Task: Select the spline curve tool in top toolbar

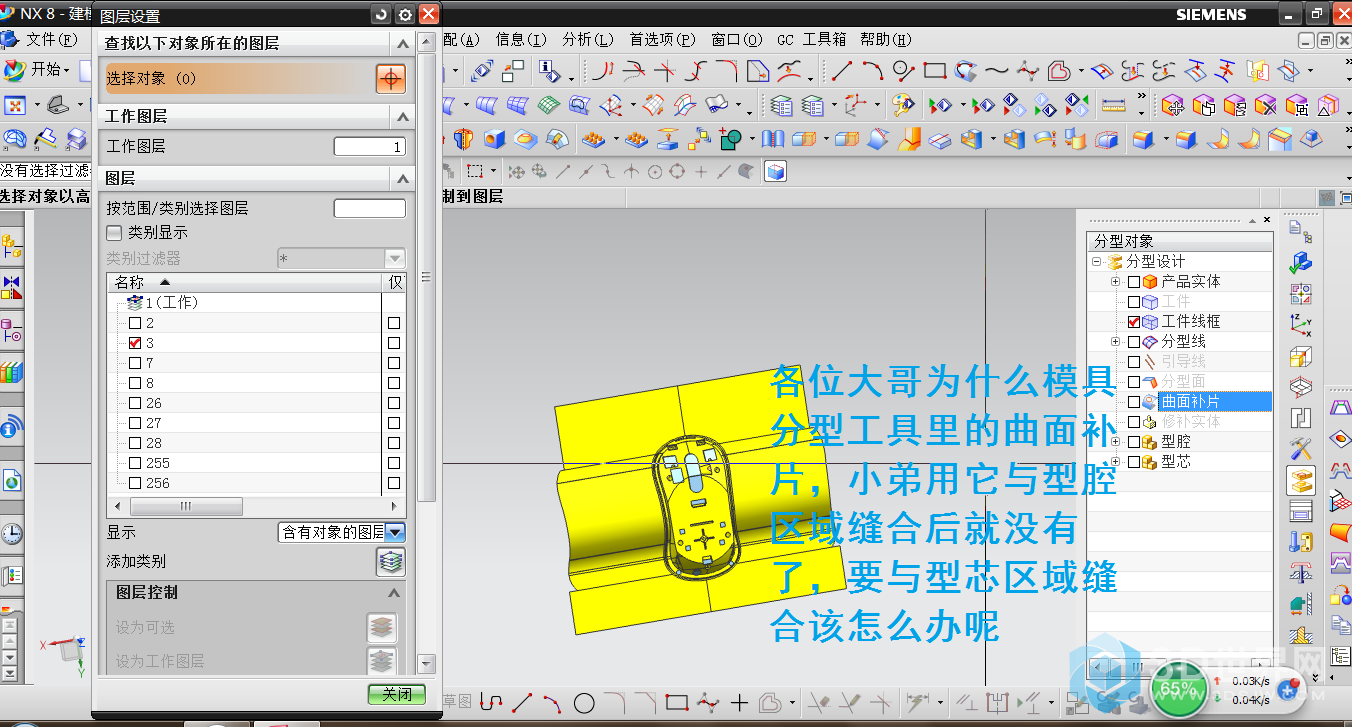Action: click(996, 71)
